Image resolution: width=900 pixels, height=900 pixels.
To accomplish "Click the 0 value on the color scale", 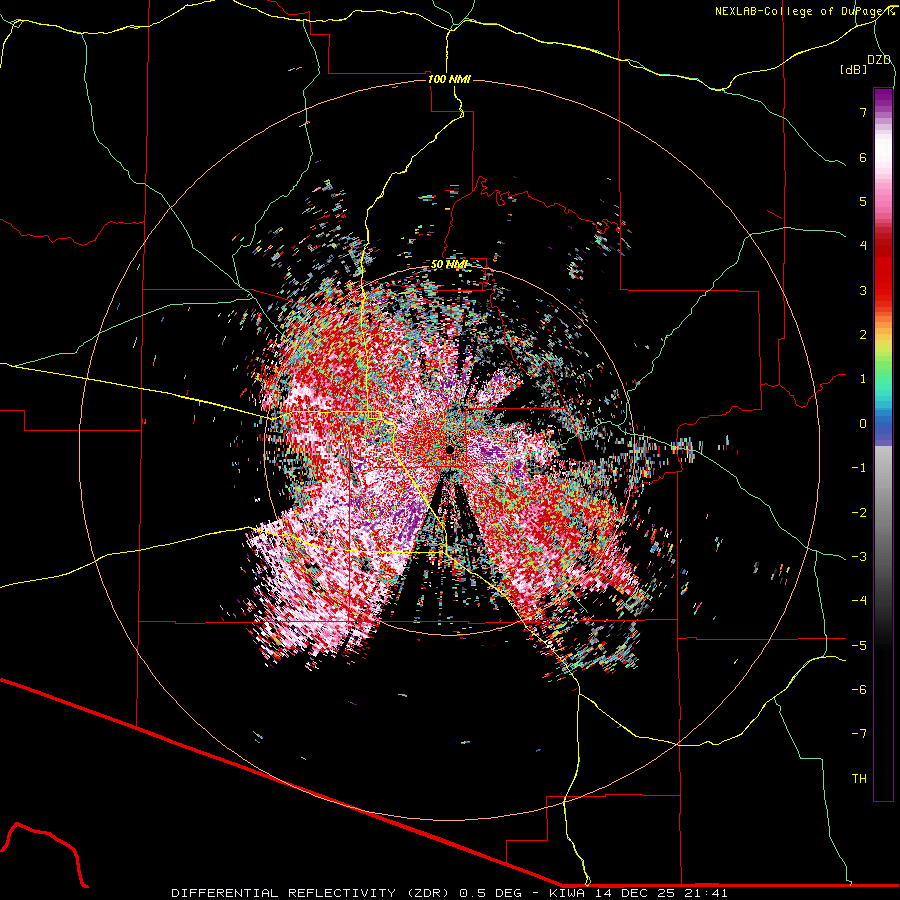I will tap(863, 424).
